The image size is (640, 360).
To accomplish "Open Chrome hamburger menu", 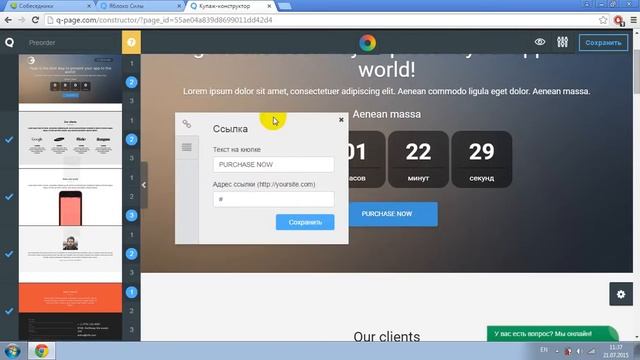I will click(633, 20).
